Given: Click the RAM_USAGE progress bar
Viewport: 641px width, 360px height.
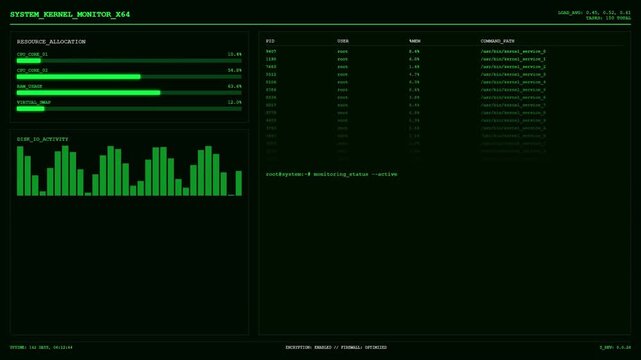Looking at the screenshot, I should pyautogui.click(x=129, y=93).
